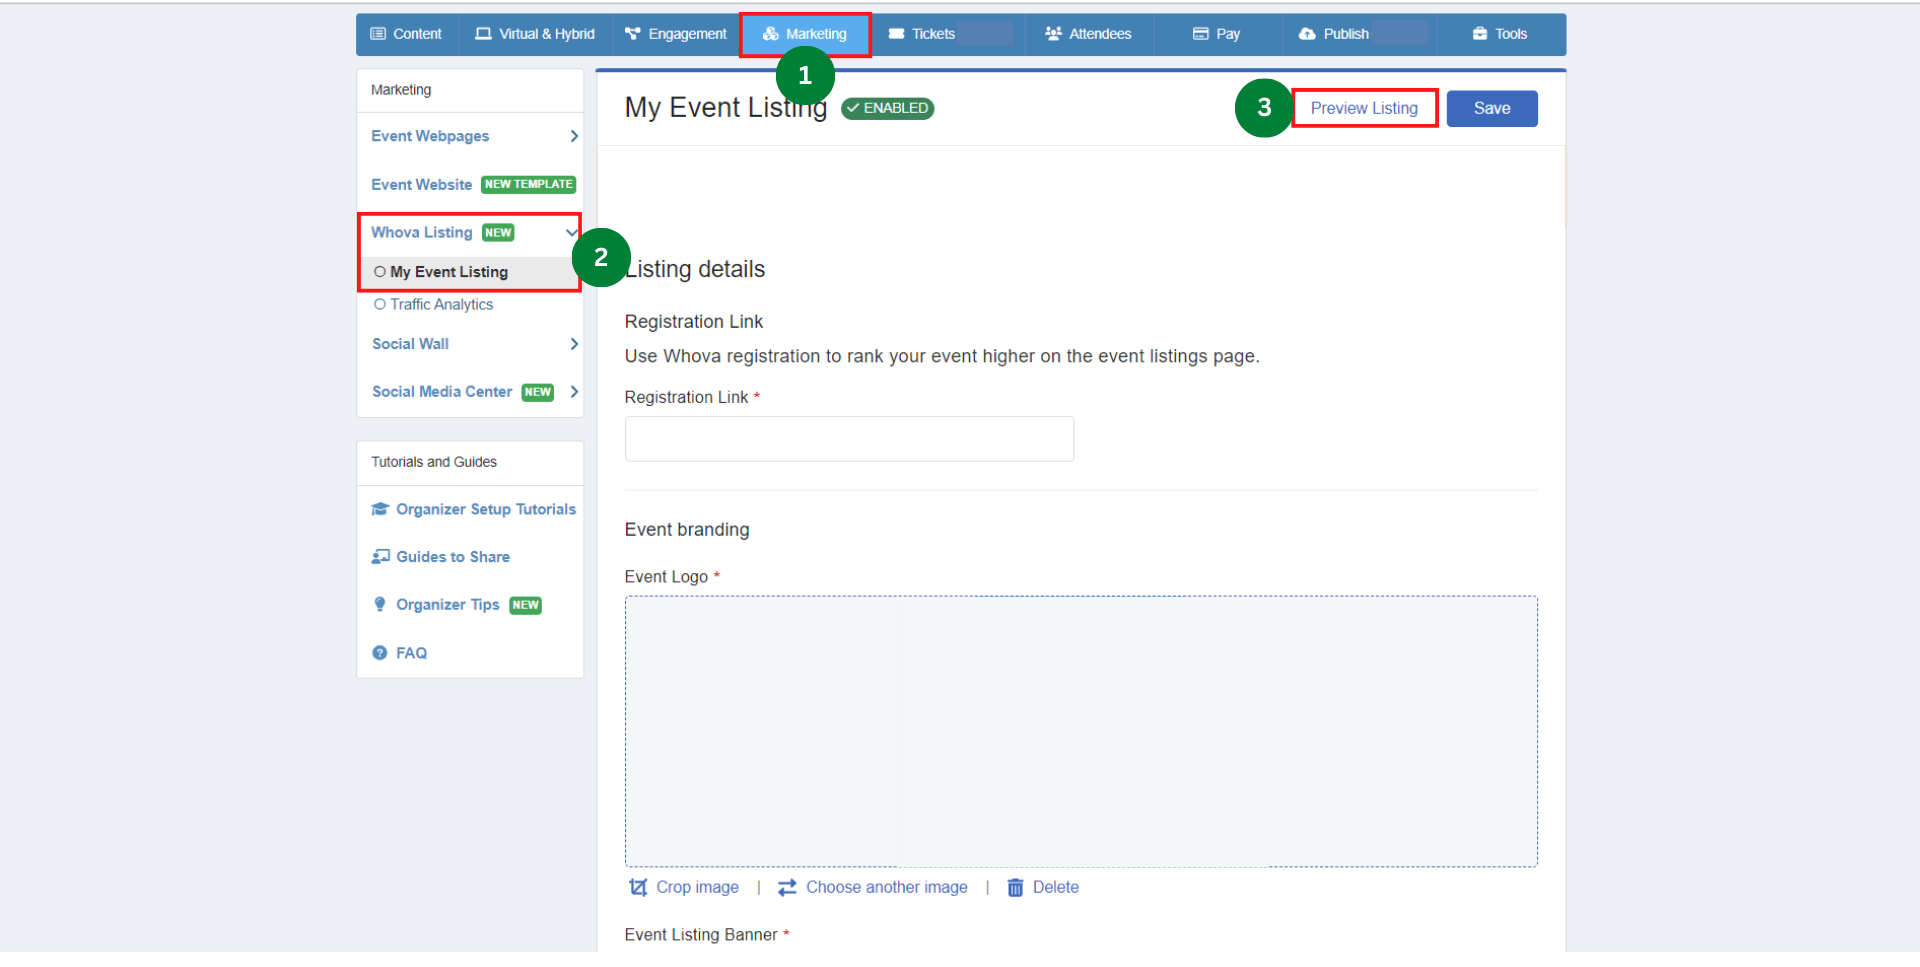
Task: Click Preview Listing button
Action: click(1364, 108)
